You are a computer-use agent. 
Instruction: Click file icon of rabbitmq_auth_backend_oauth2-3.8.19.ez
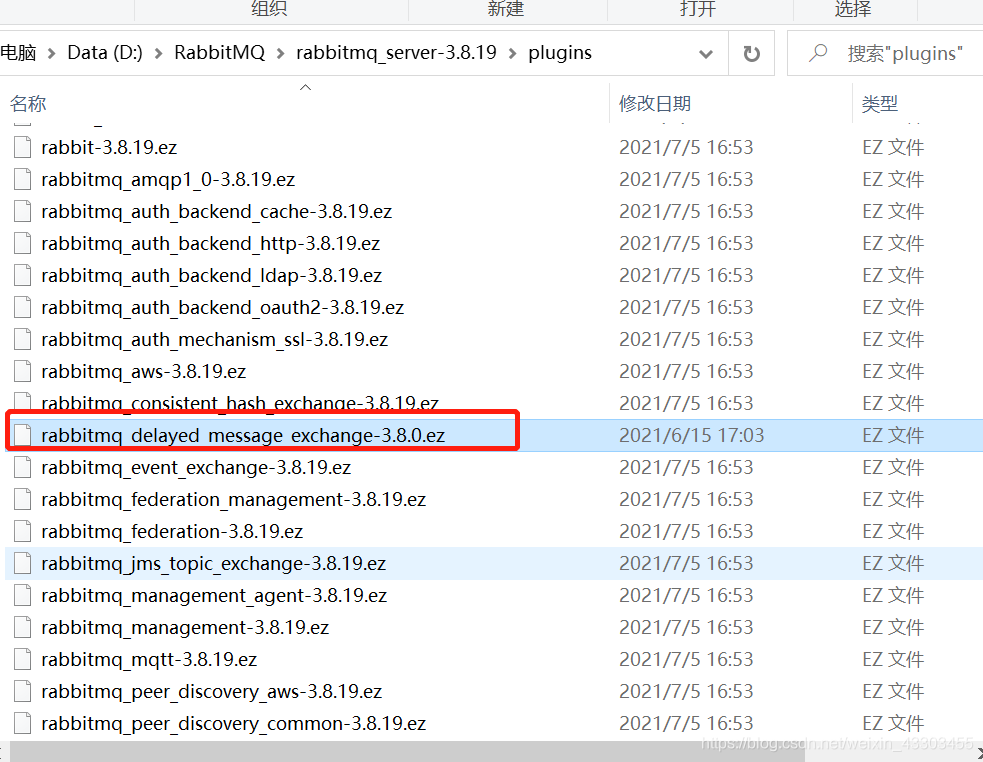coord(23,307)
